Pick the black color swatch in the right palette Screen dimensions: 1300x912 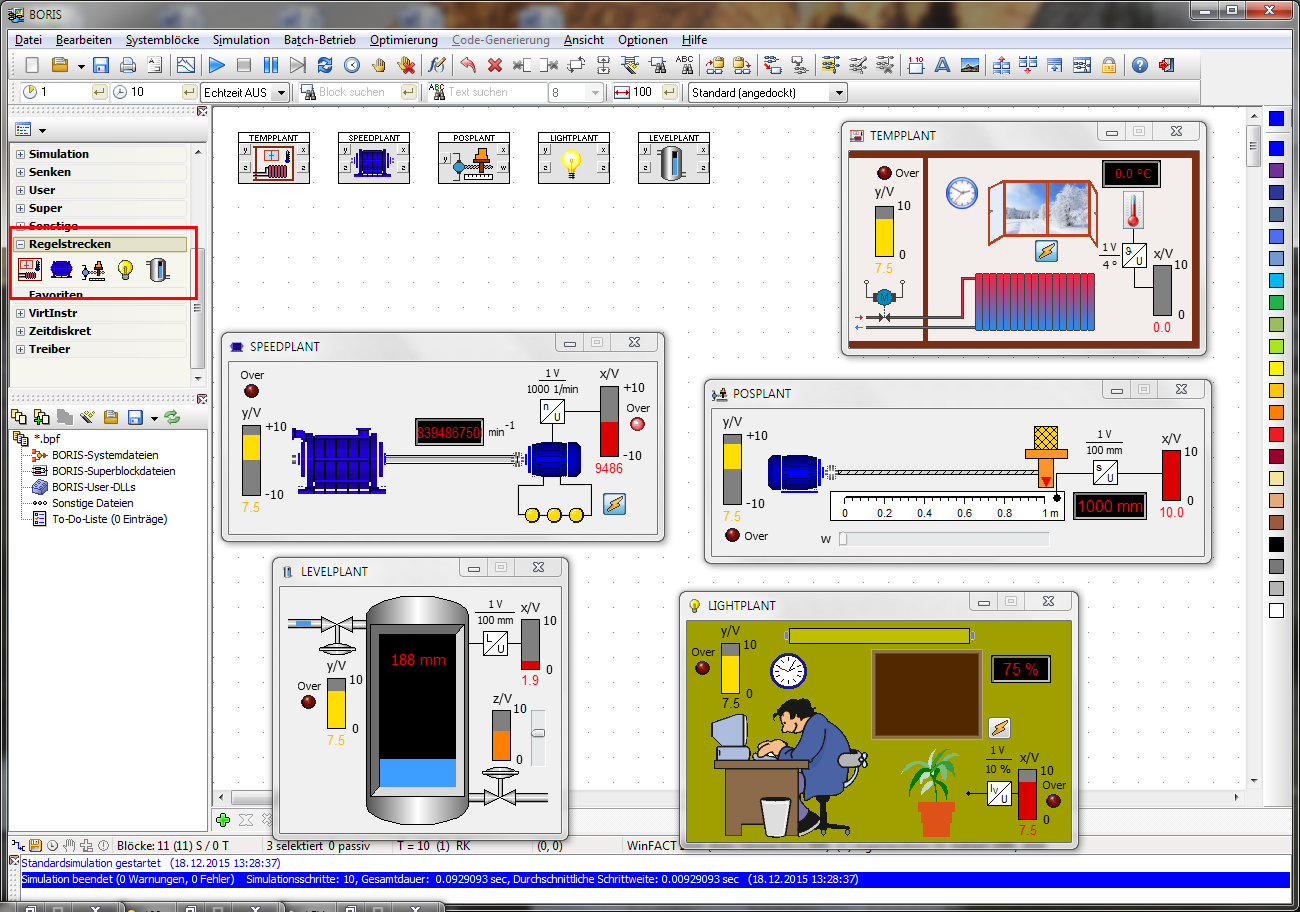point(1276,544)
